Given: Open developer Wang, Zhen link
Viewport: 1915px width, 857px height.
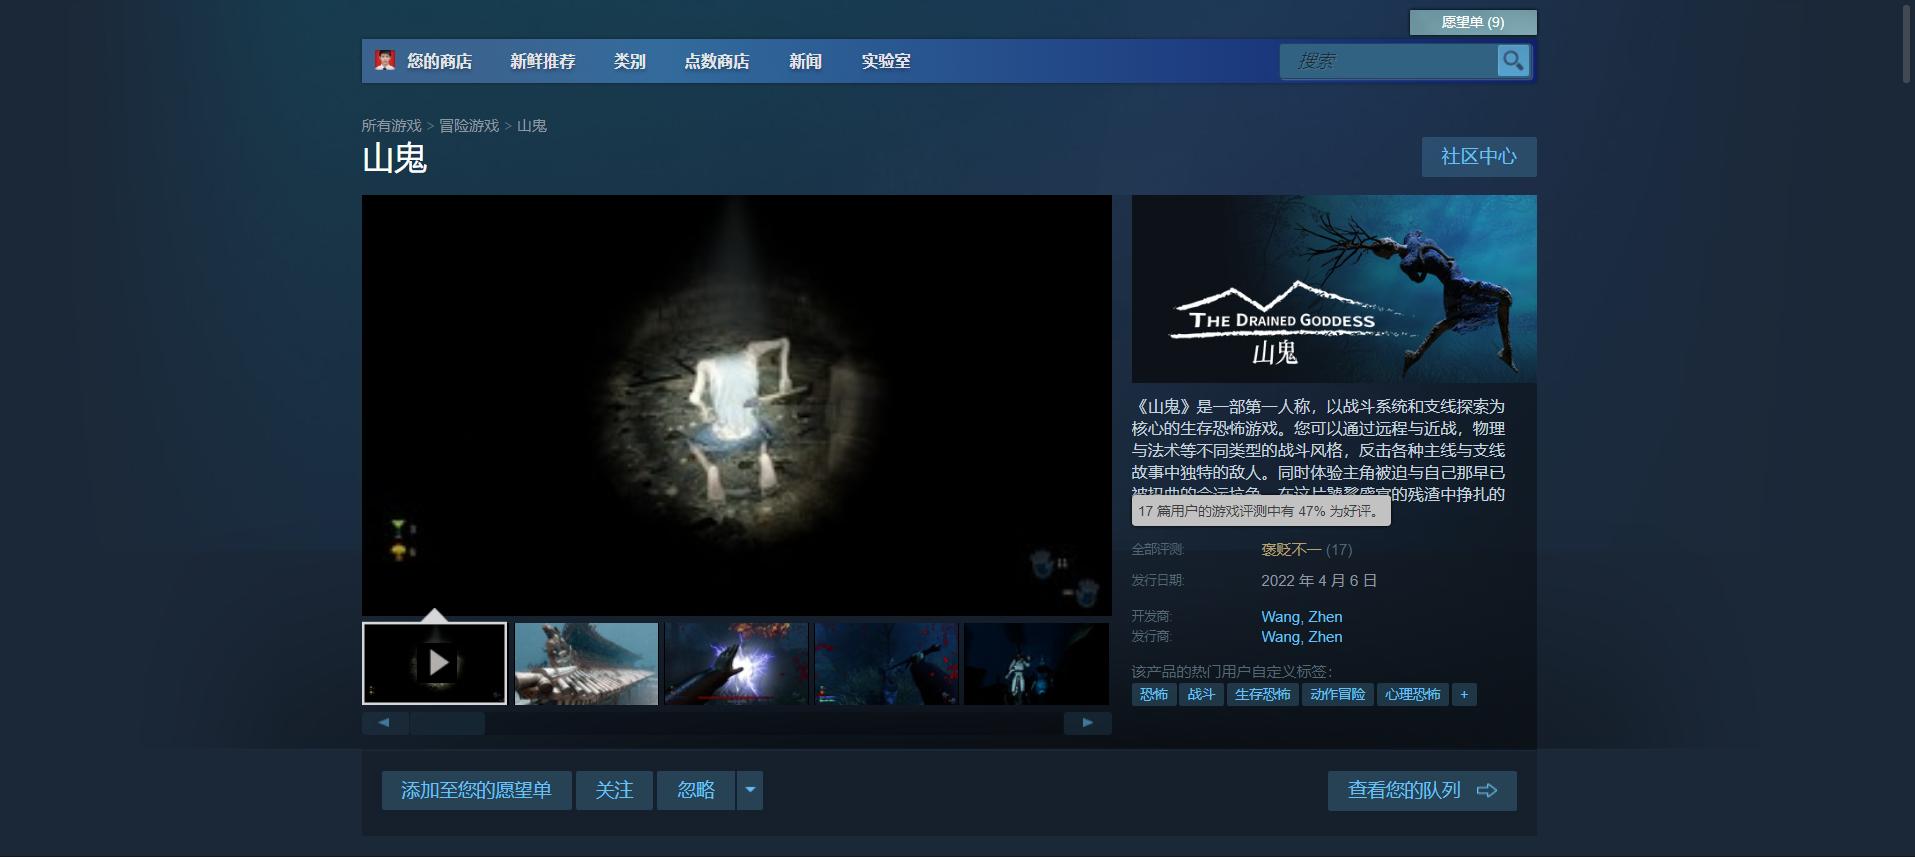Looking at the screenshot, I should (1302, 616).
